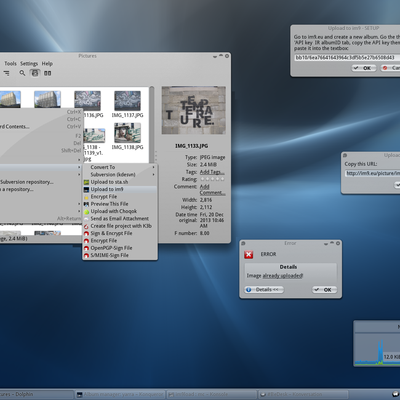Click the F number value 8.00
Viewport: 400px width, 400px height.
[x=205, y=233]
